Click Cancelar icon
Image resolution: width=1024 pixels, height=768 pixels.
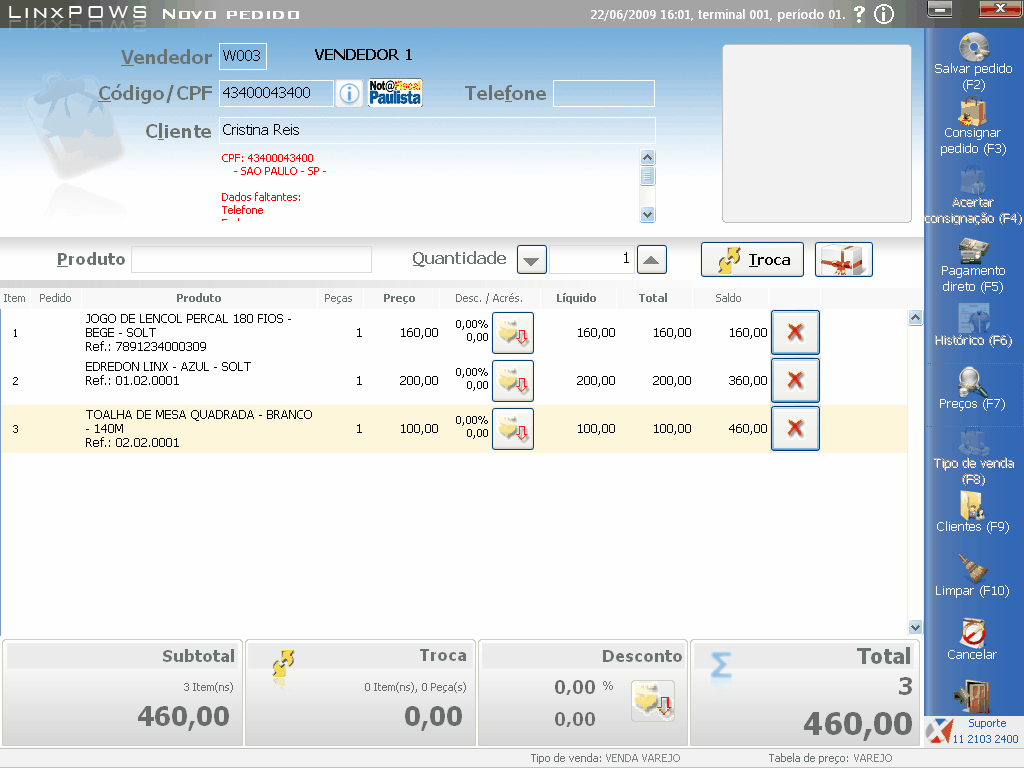coord(972,632)
